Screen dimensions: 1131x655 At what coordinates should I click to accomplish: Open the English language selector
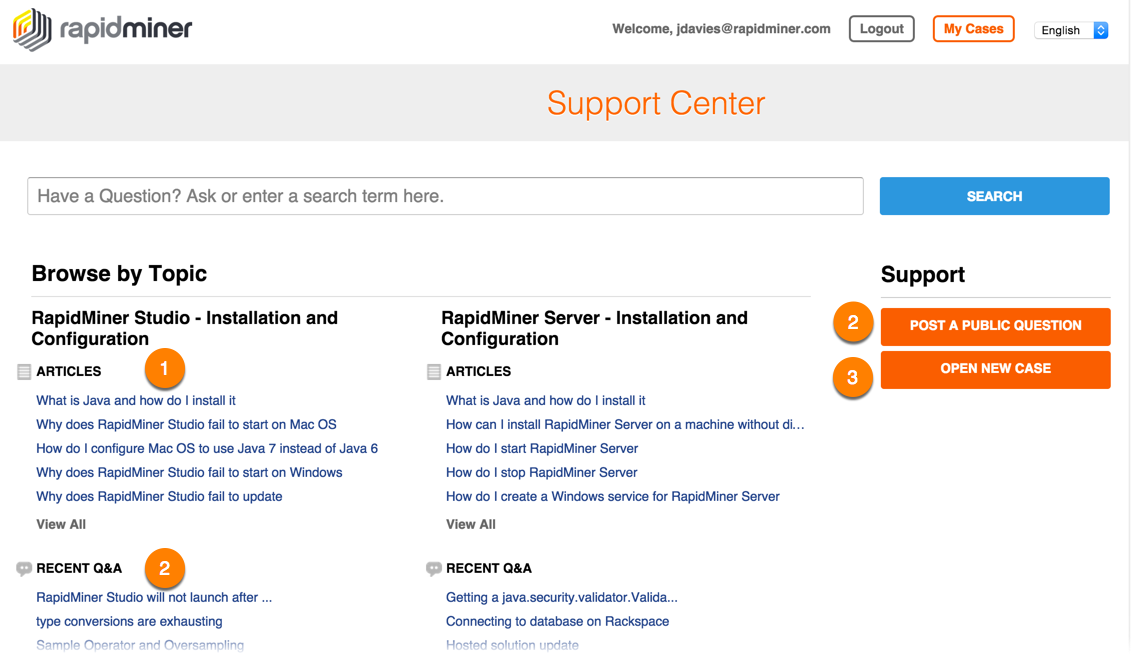(x=1063, y=30)
